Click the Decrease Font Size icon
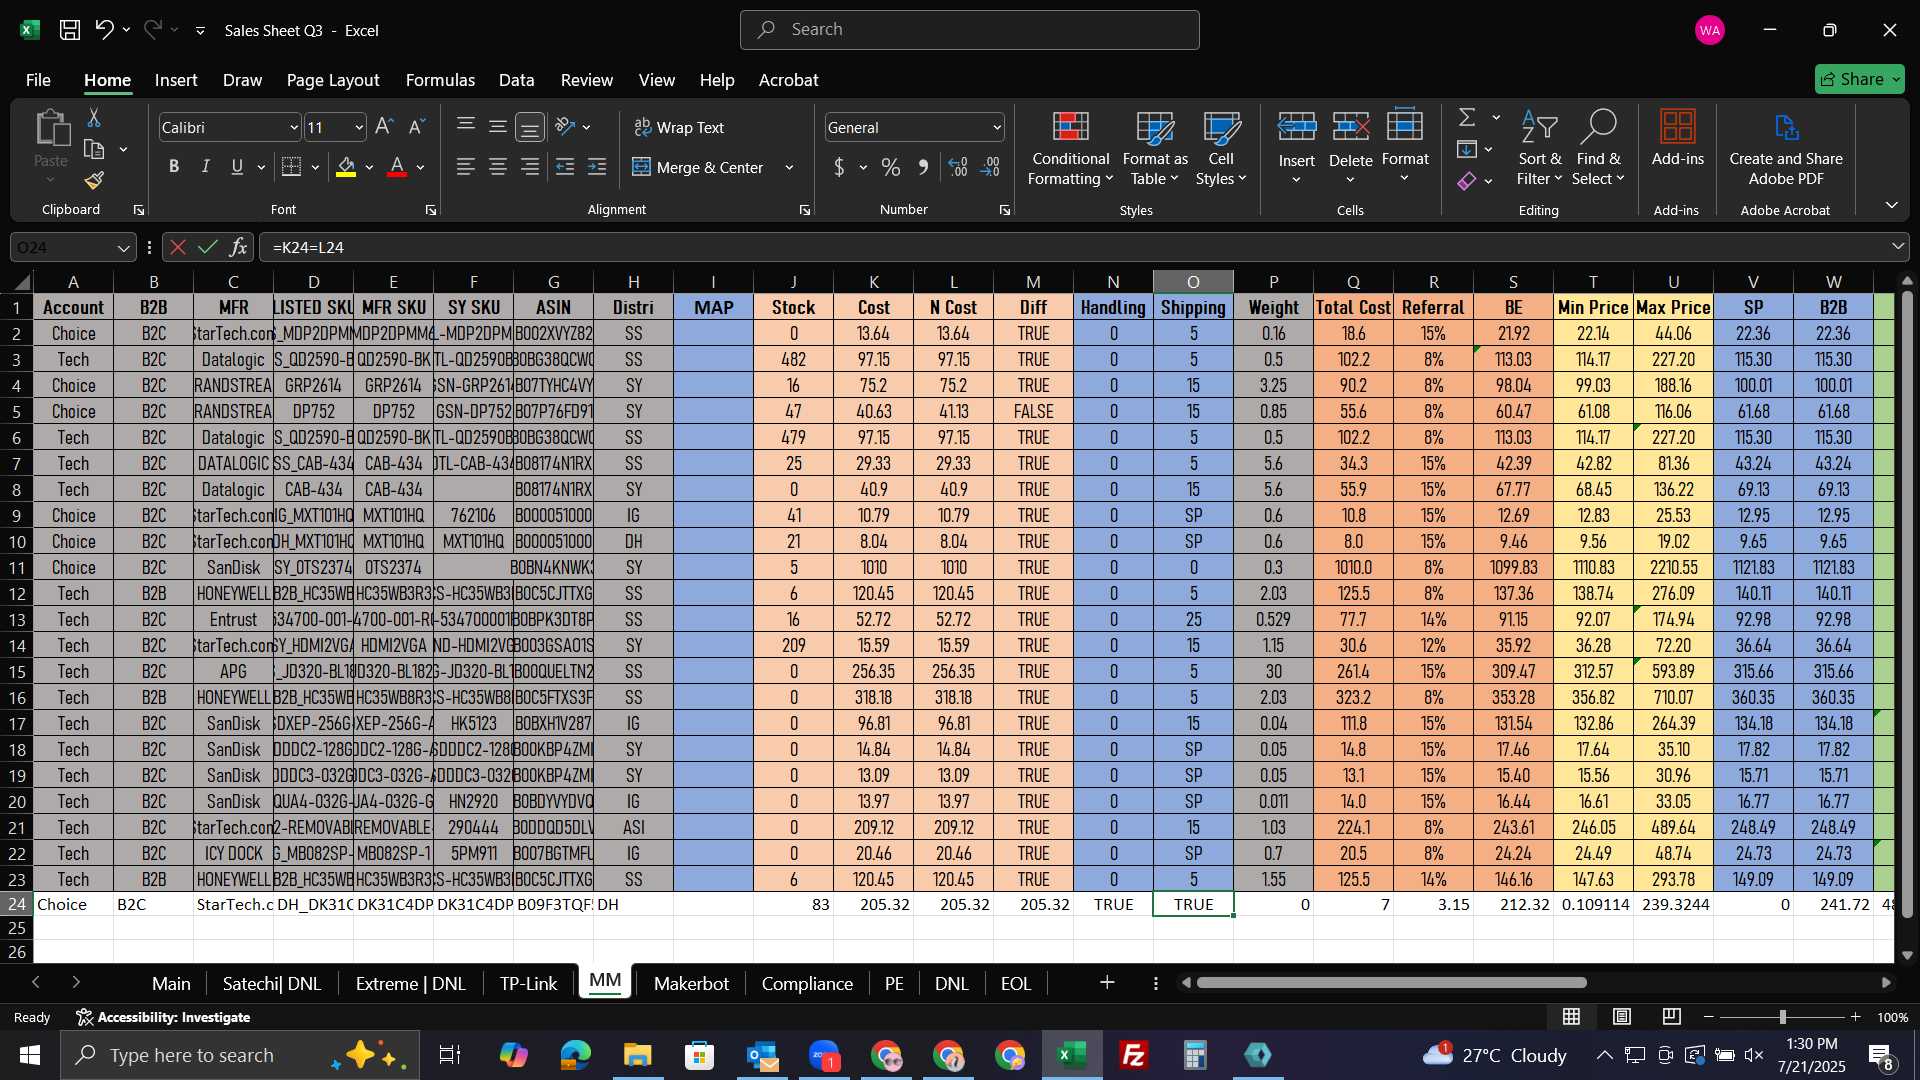1920x1080 pixels. click(417, 127)
